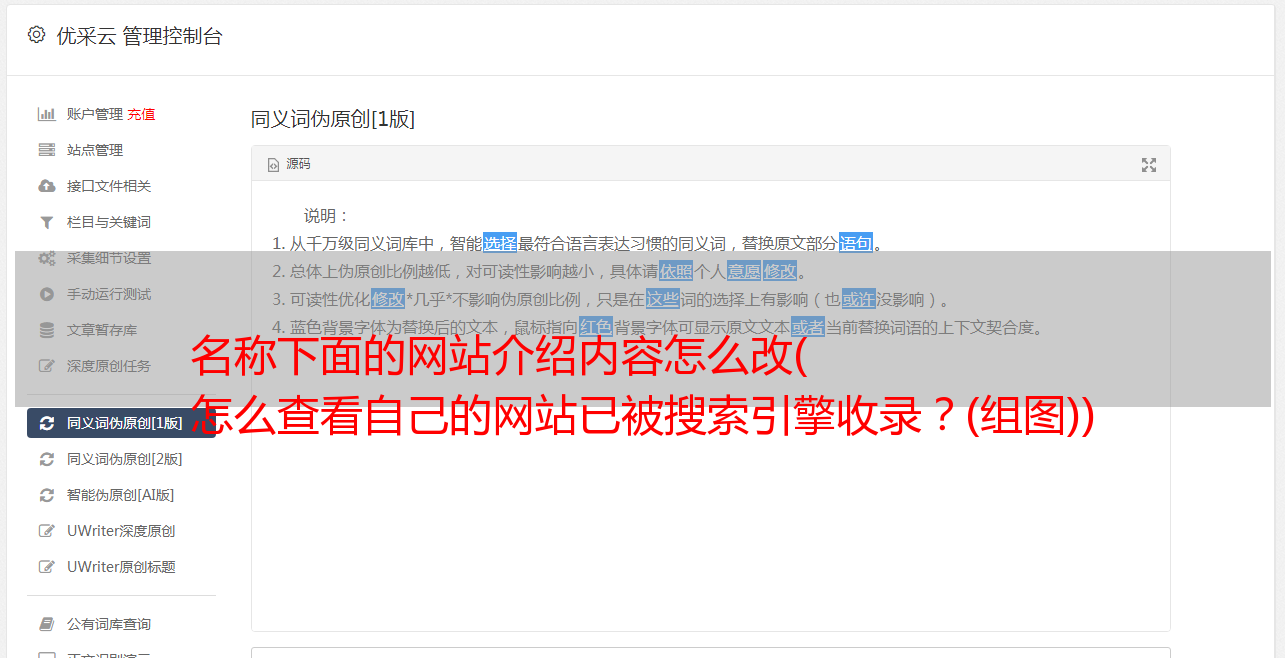Screen dimensions: 1285x658
Task: Click the cloud upload icon for 接口文件相关
Action: point(46,186)
